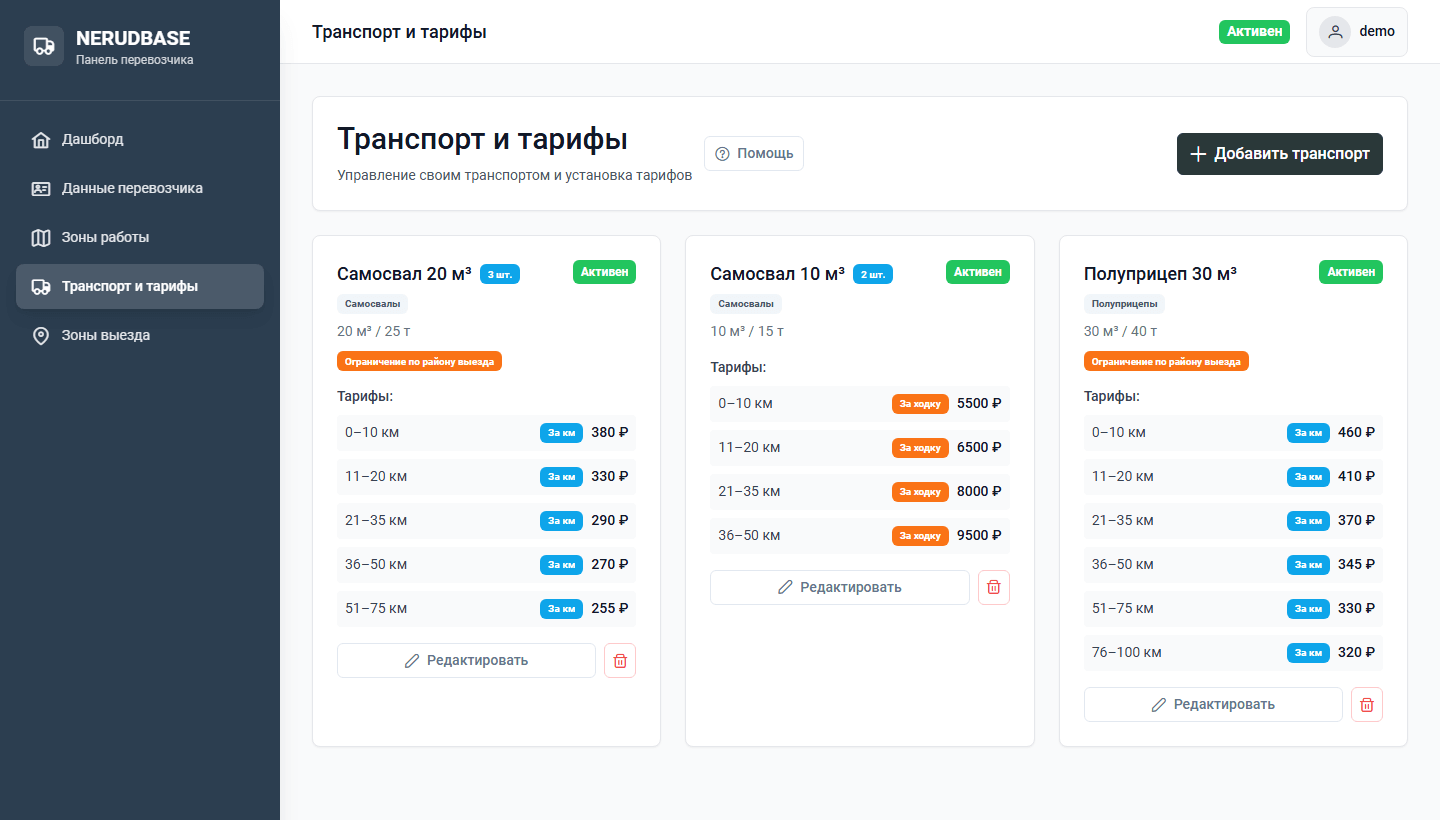
Task: Click the 3 шт. badge on Самосвал 20 м³
Action: click(500, 274)
